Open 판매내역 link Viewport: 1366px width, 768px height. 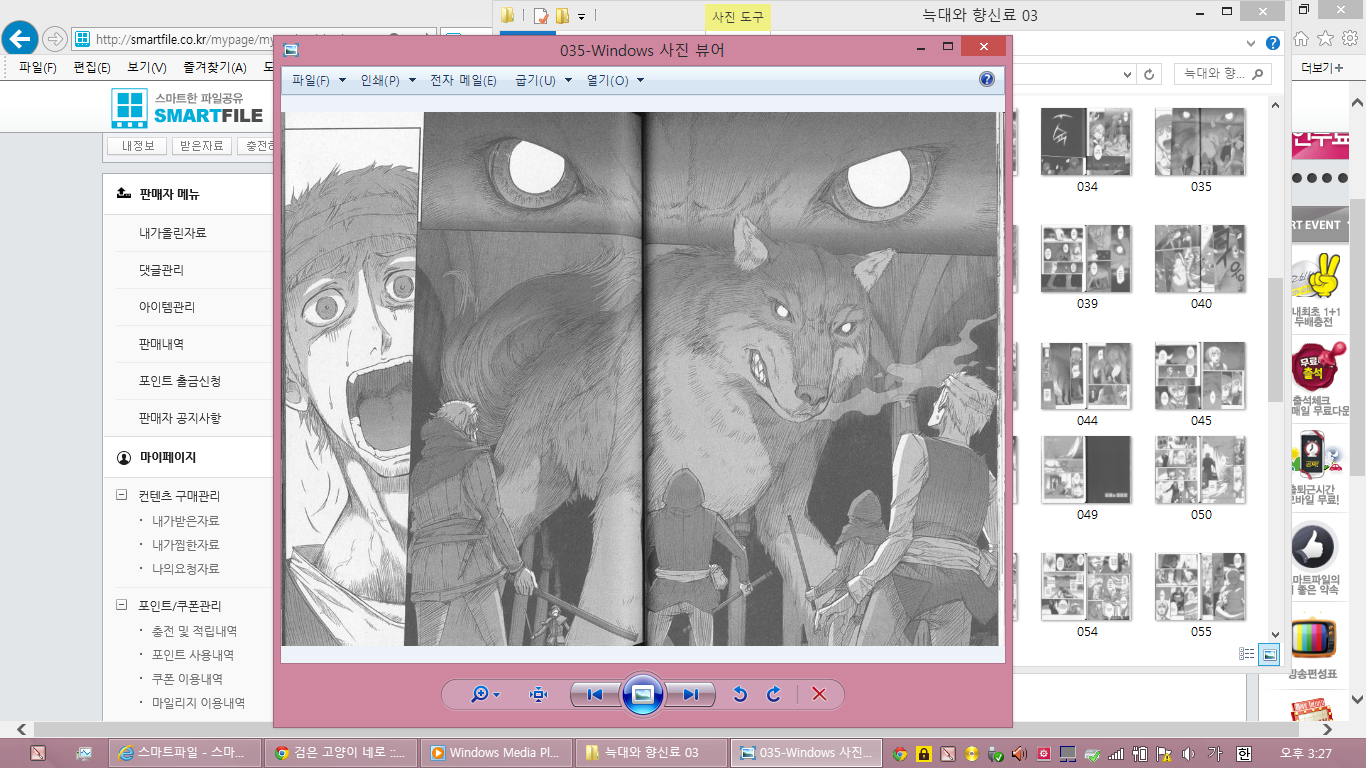pos(161,344)
